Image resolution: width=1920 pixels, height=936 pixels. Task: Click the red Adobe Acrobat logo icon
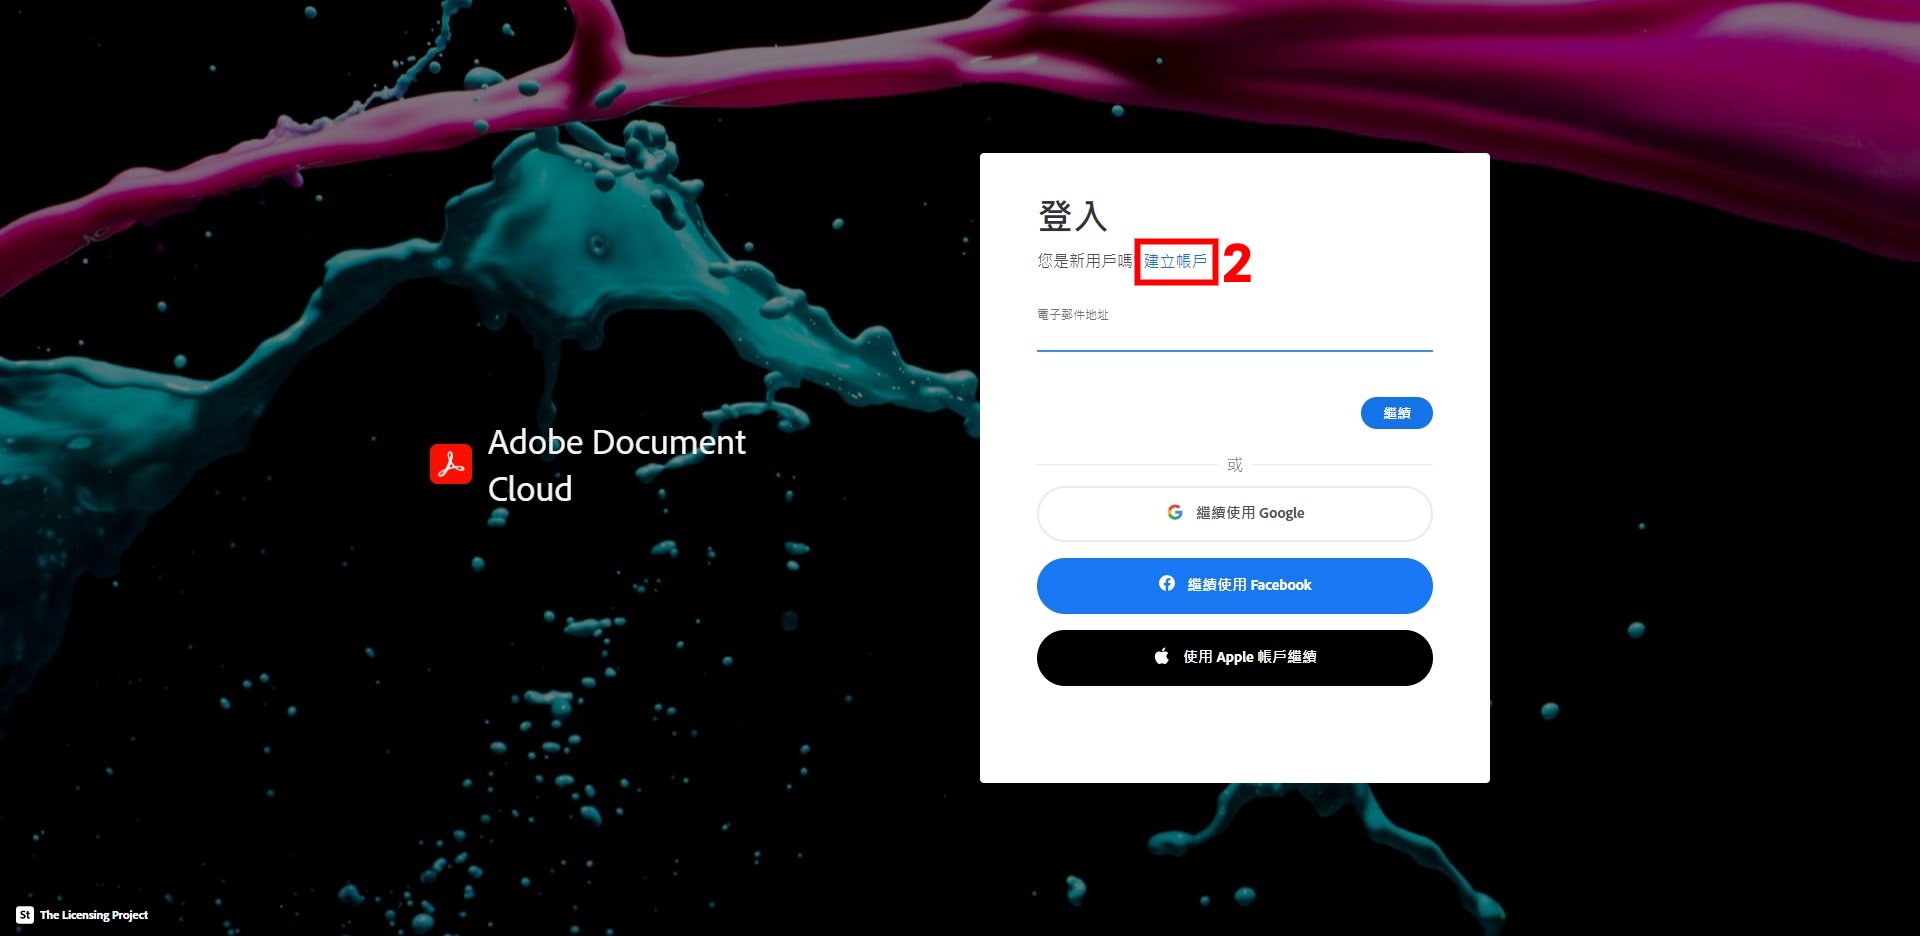[451, 464]
